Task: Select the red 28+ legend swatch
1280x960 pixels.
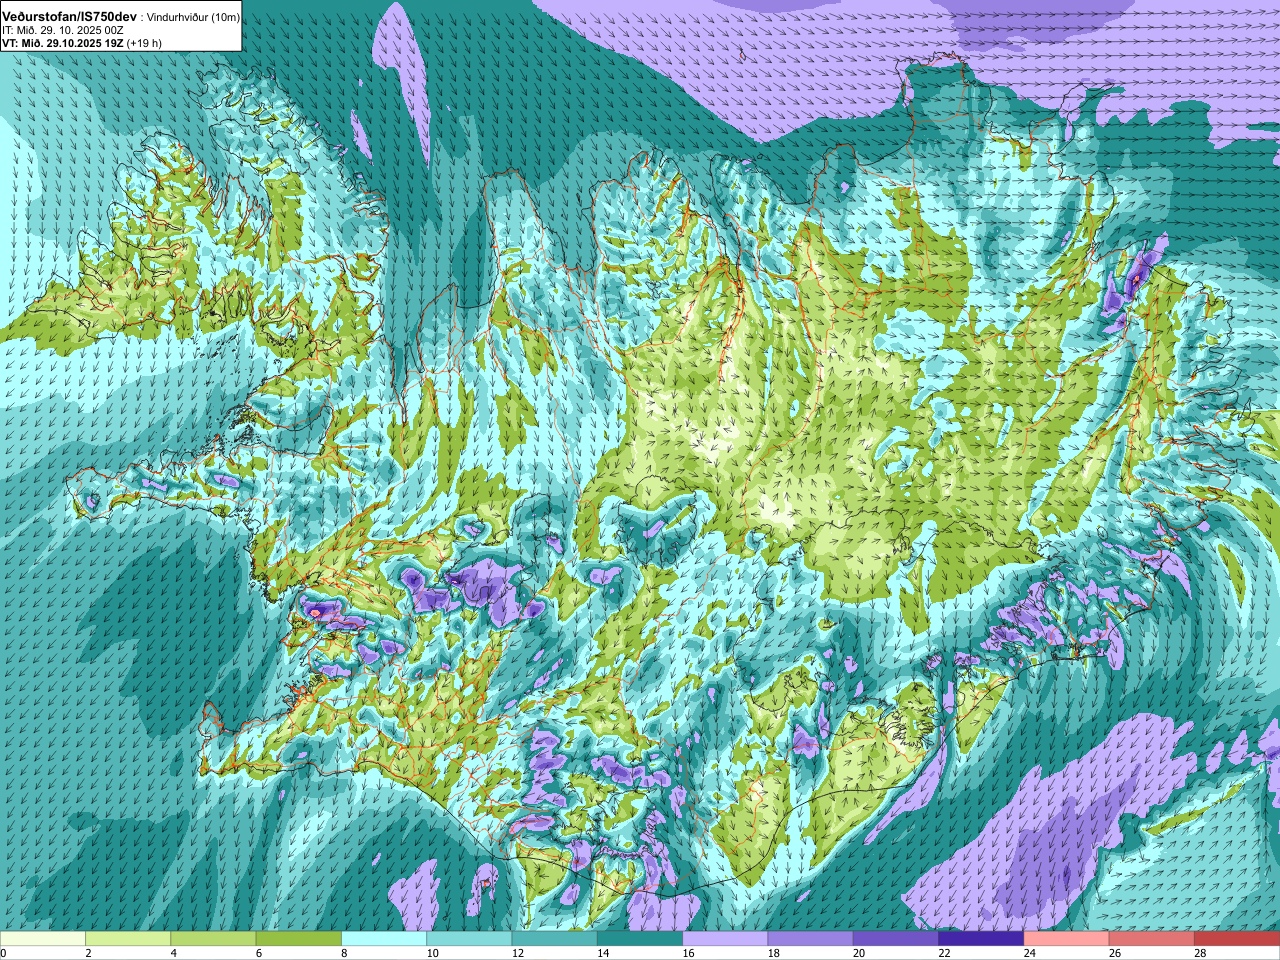Action: click(x=1237, y=938)
